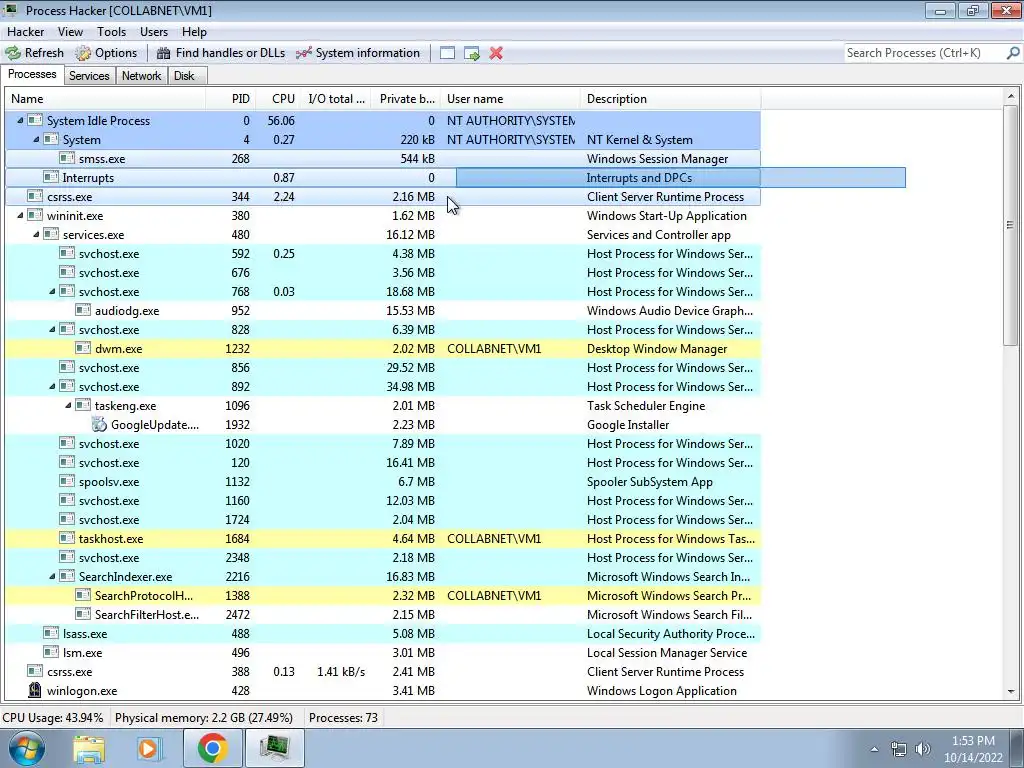Sort by User name column header
The image size is (1024, 768).
tap(510, 99)
